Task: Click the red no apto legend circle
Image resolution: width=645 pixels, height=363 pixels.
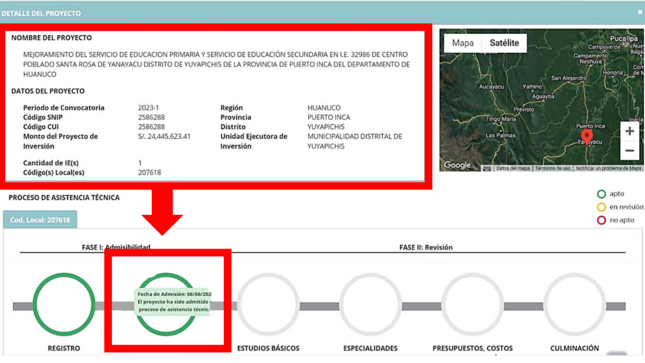Action: (x=601, y=220)
